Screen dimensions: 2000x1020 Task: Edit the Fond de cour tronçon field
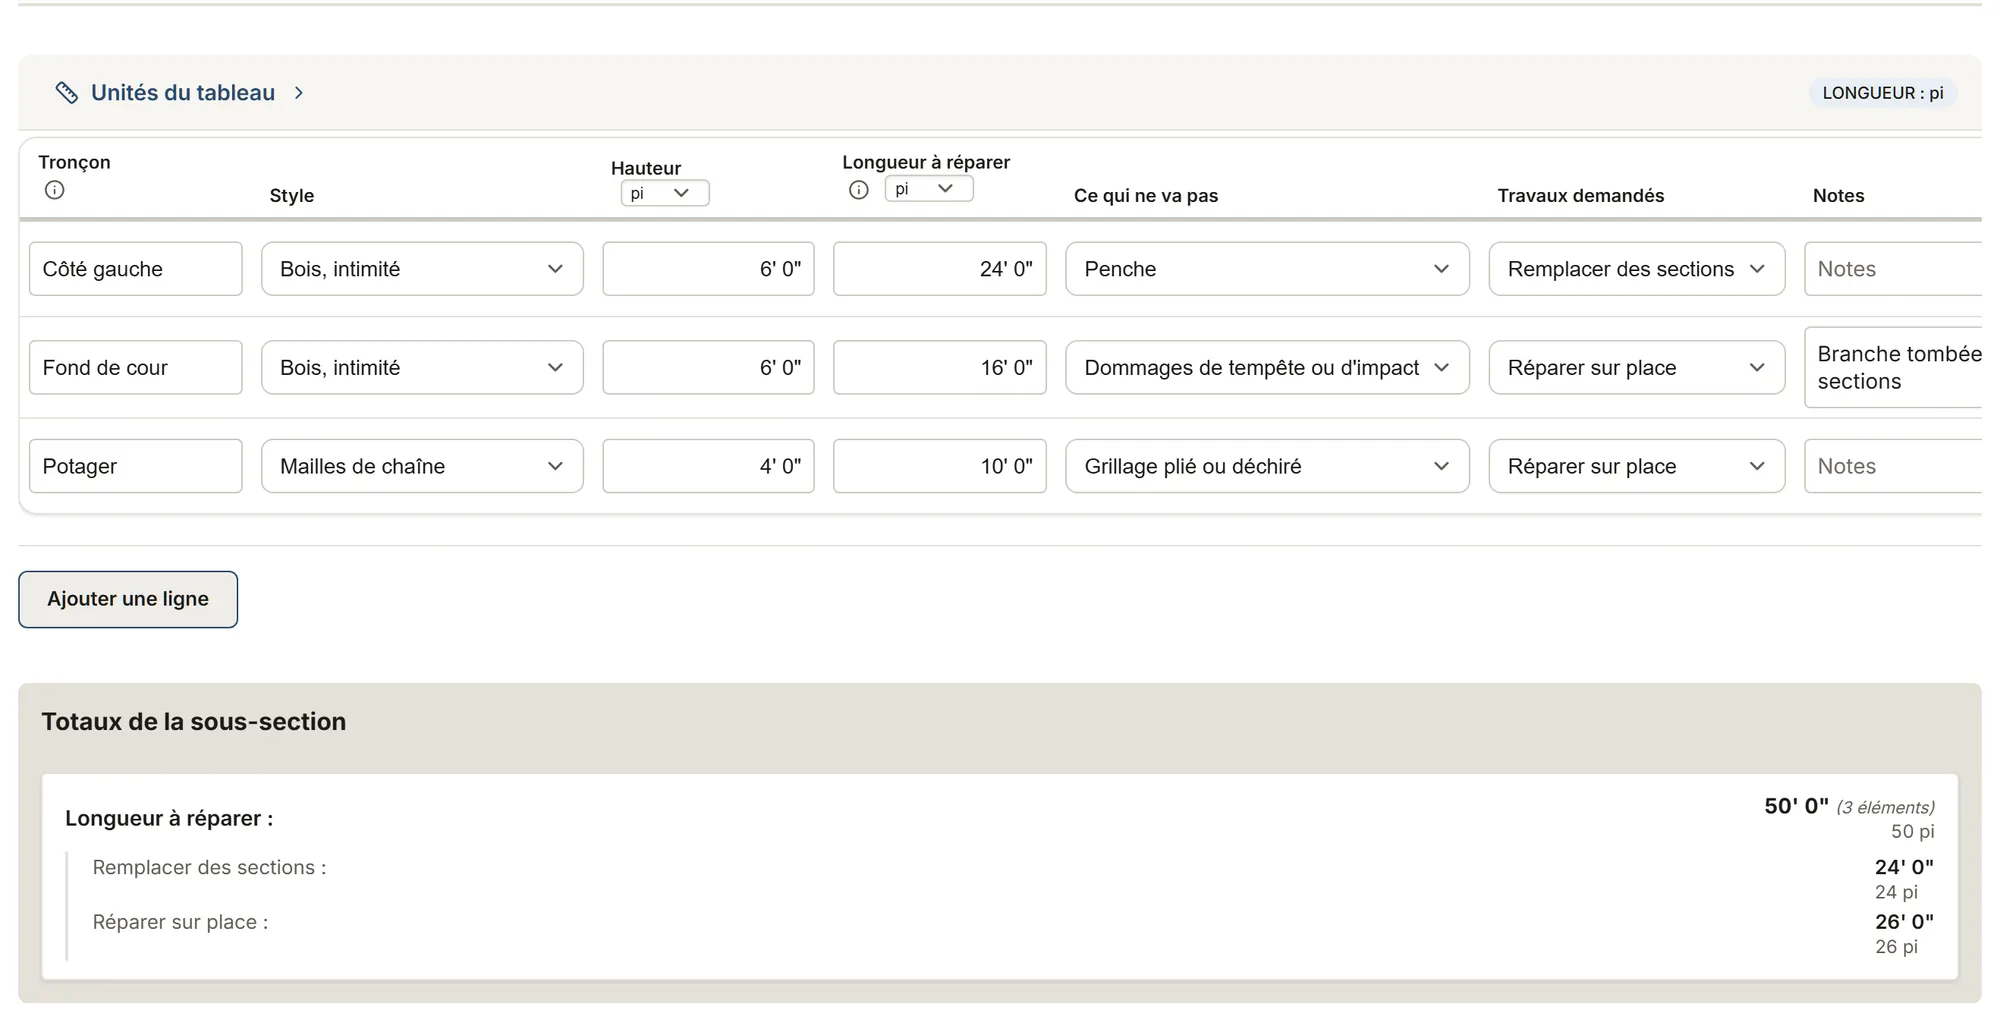pos(136,368)
